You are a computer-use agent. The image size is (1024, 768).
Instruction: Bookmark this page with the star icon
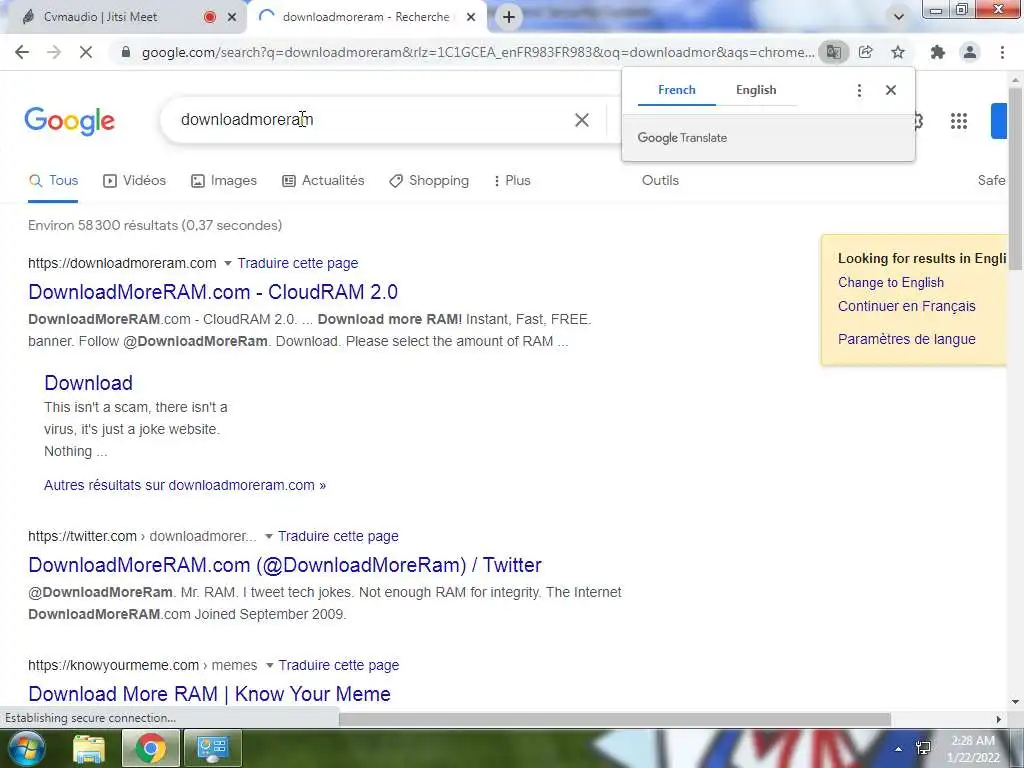898,52
